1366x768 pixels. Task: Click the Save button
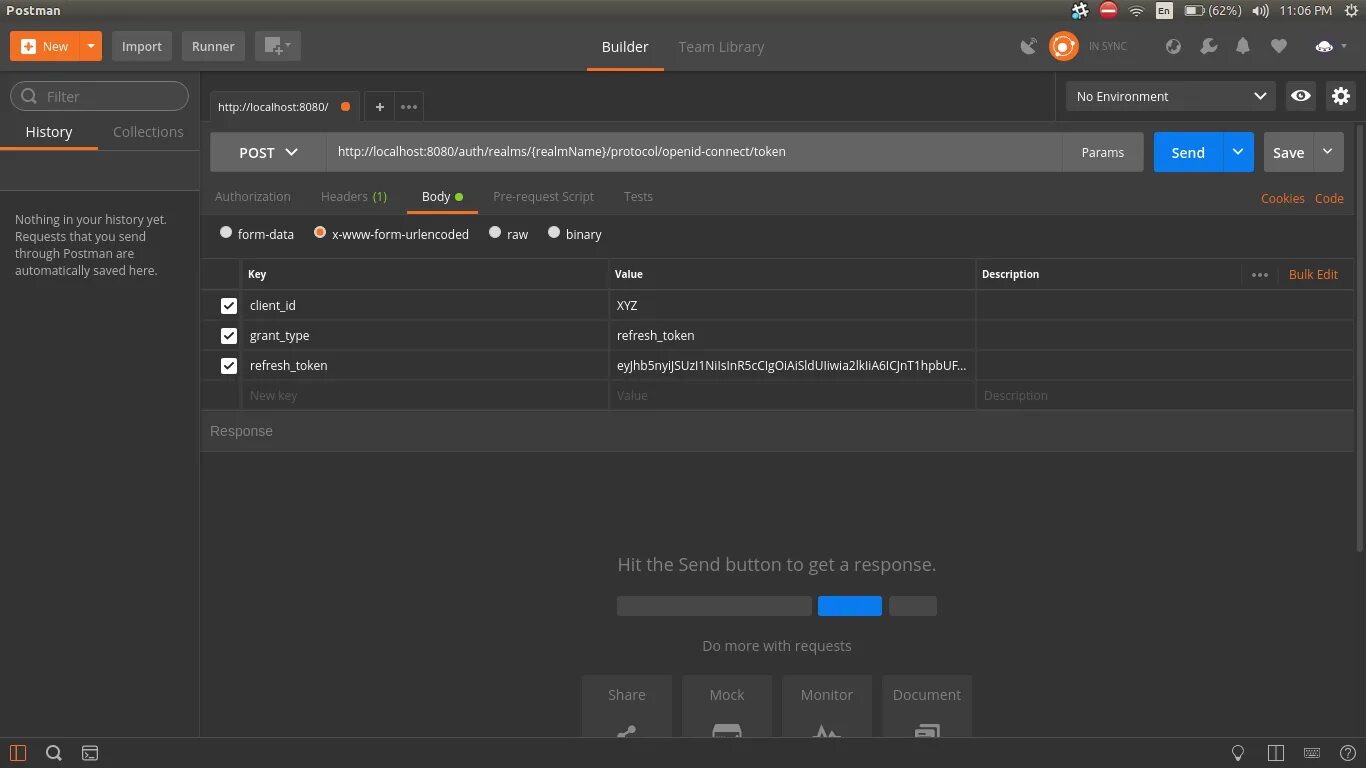point(1288,152)
